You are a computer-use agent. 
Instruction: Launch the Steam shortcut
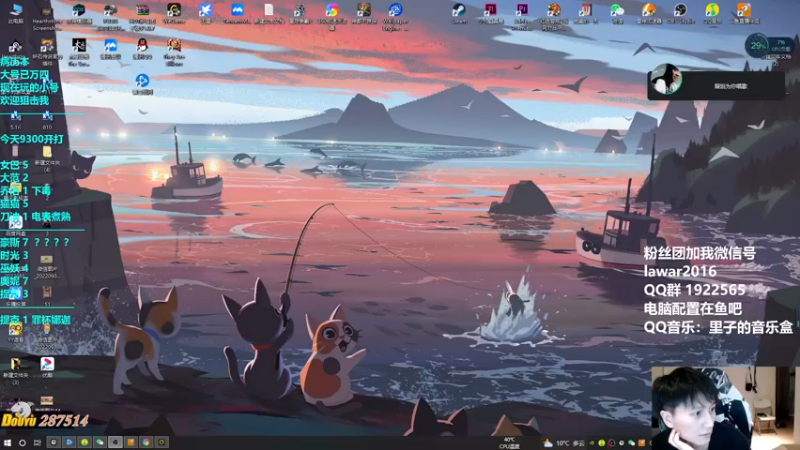[x=459, y=13]
